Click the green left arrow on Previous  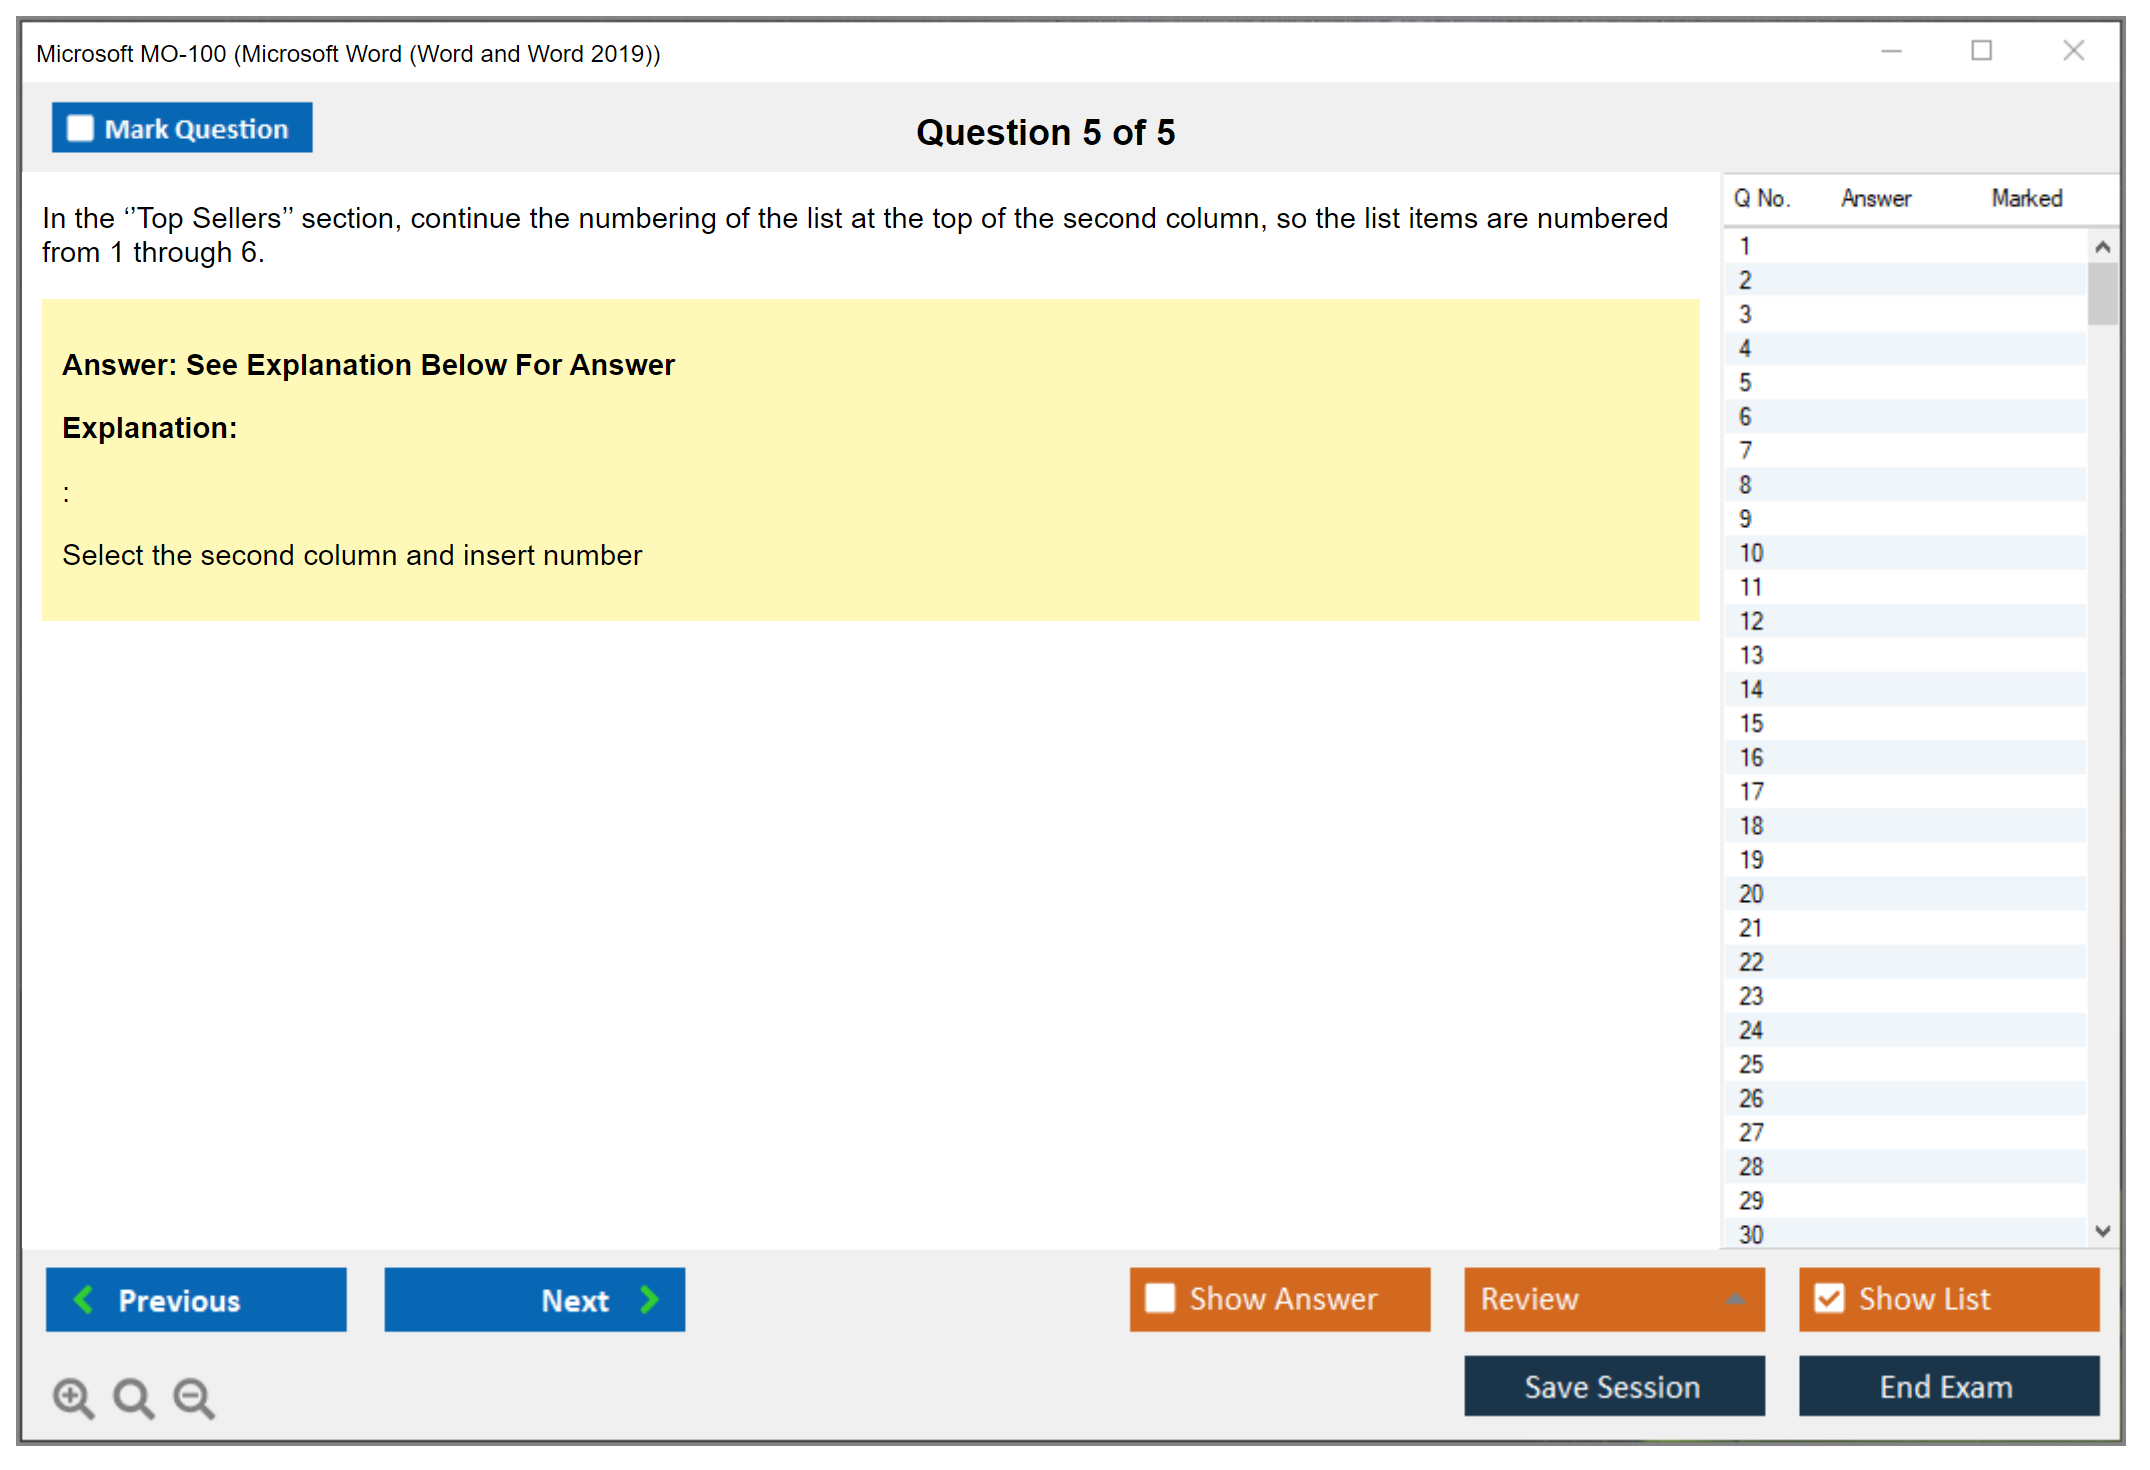[84, 1299]
